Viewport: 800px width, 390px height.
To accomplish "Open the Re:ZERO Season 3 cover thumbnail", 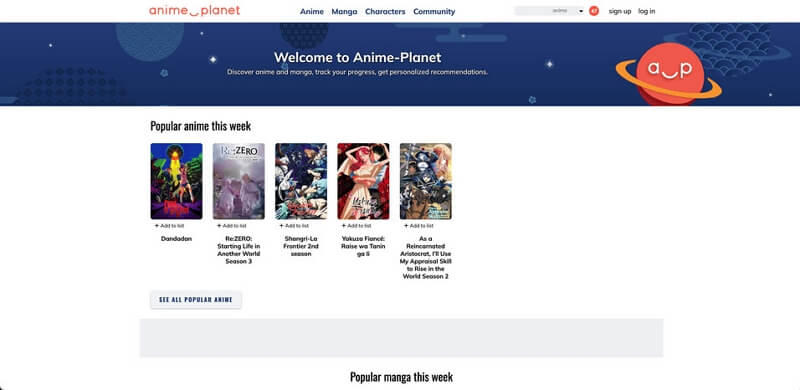I will [x=239, y=181].
